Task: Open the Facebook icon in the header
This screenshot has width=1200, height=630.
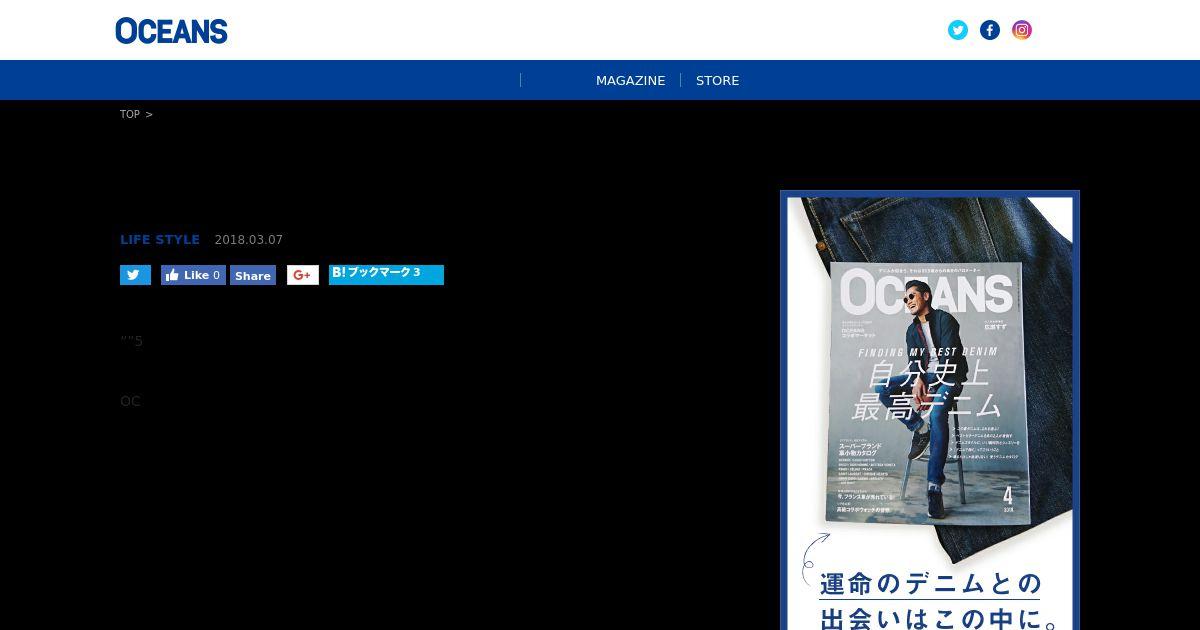Action: 990,30
